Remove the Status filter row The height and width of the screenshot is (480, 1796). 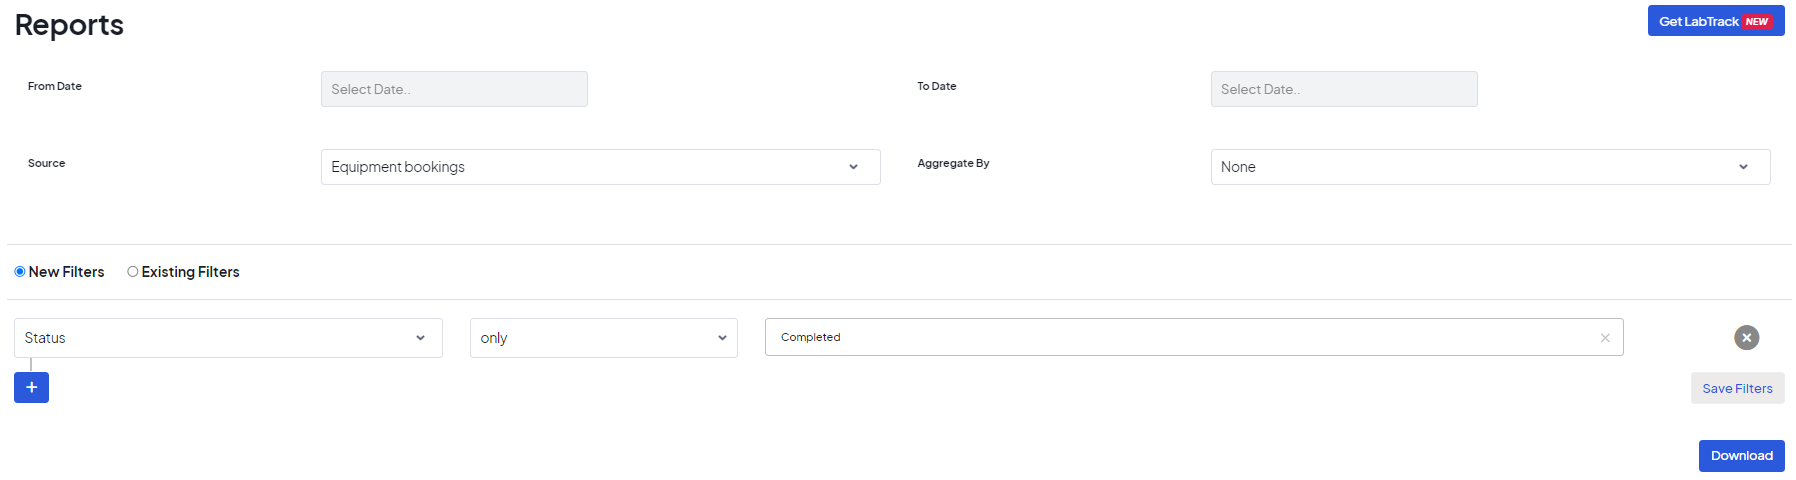click(1746, 338)
